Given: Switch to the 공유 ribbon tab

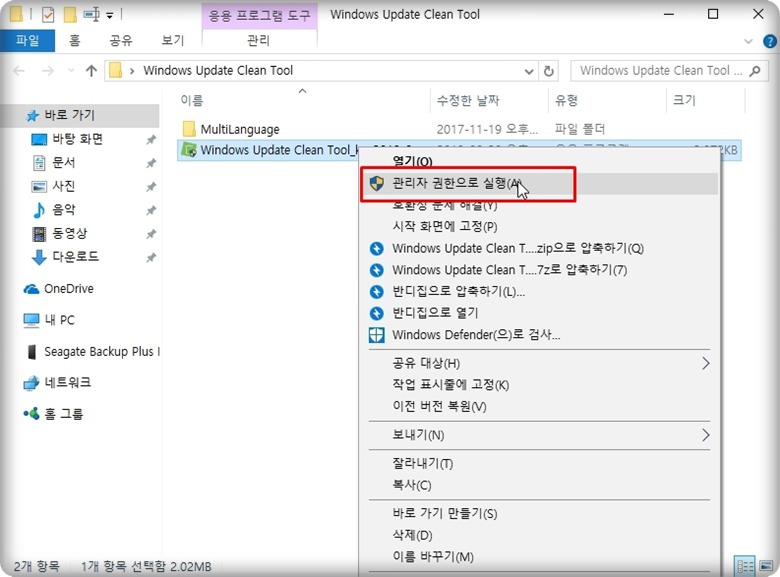Looking at the screenshot, I should (121, 40).
